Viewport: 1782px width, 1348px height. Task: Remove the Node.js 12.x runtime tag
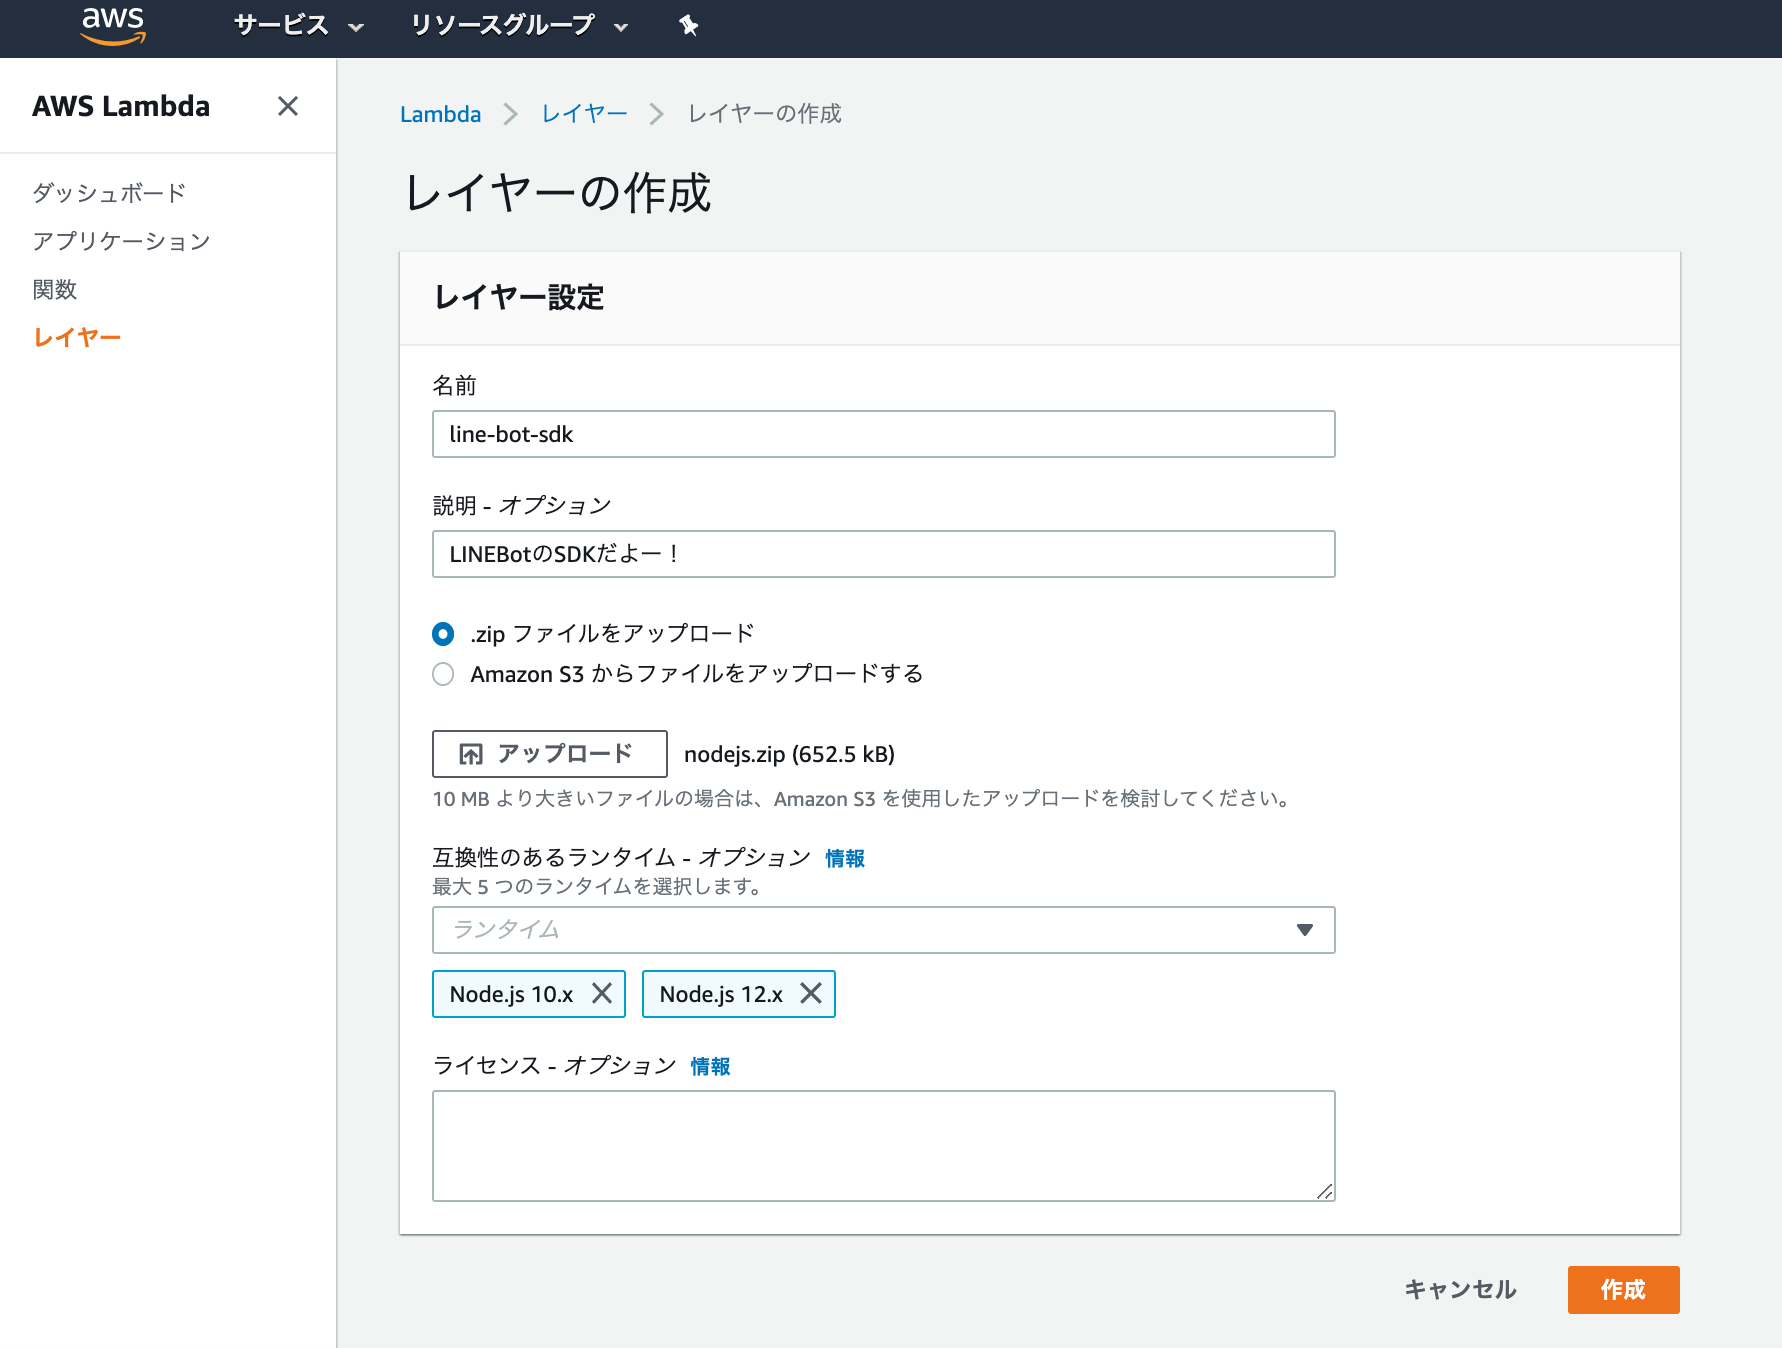[x=812, y=993]
